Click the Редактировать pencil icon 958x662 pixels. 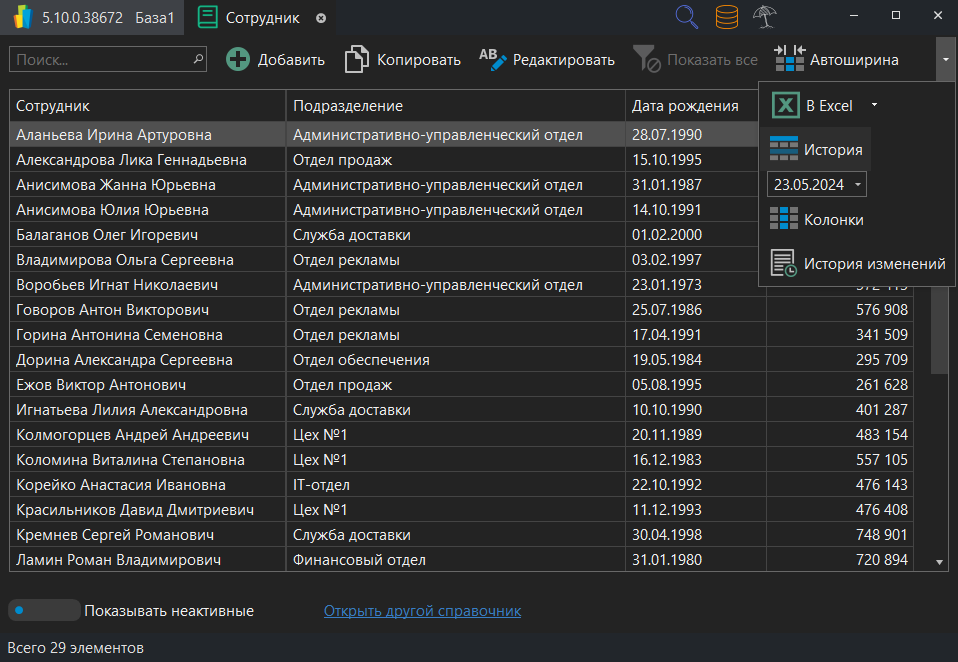pyautogui.click(x=493, y=60)
